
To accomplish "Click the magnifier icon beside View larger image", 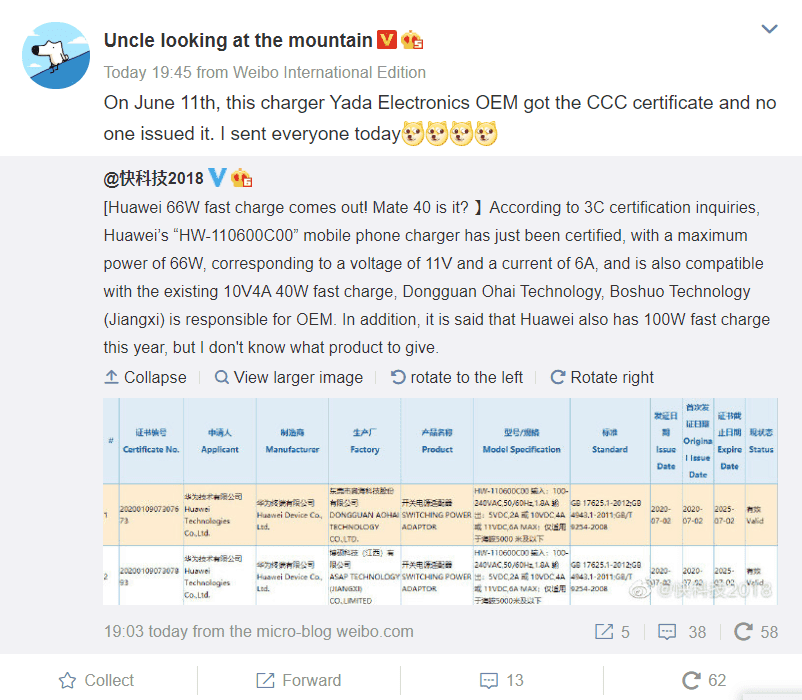I will point(221,377).
